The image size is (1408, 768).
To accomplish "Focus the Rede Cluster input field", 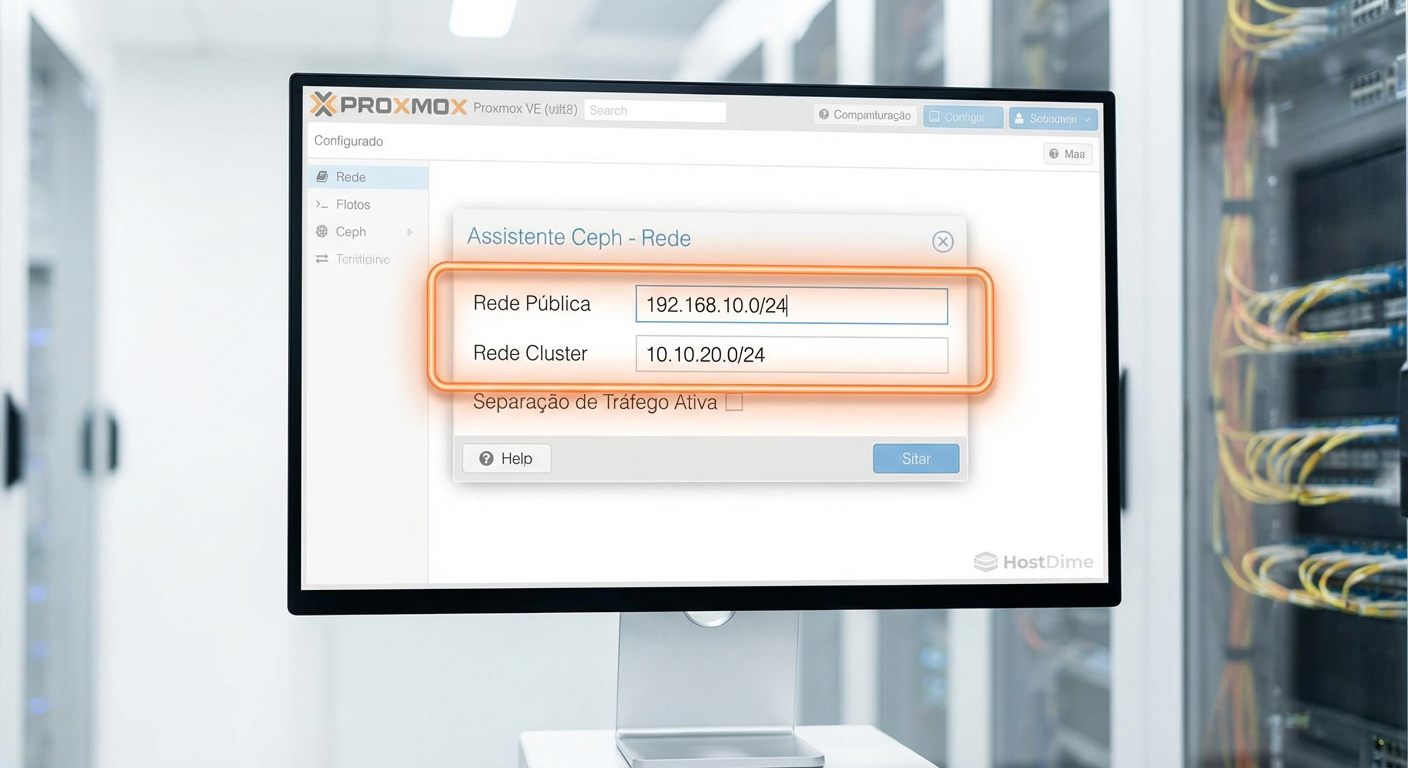I will [791, 355].
